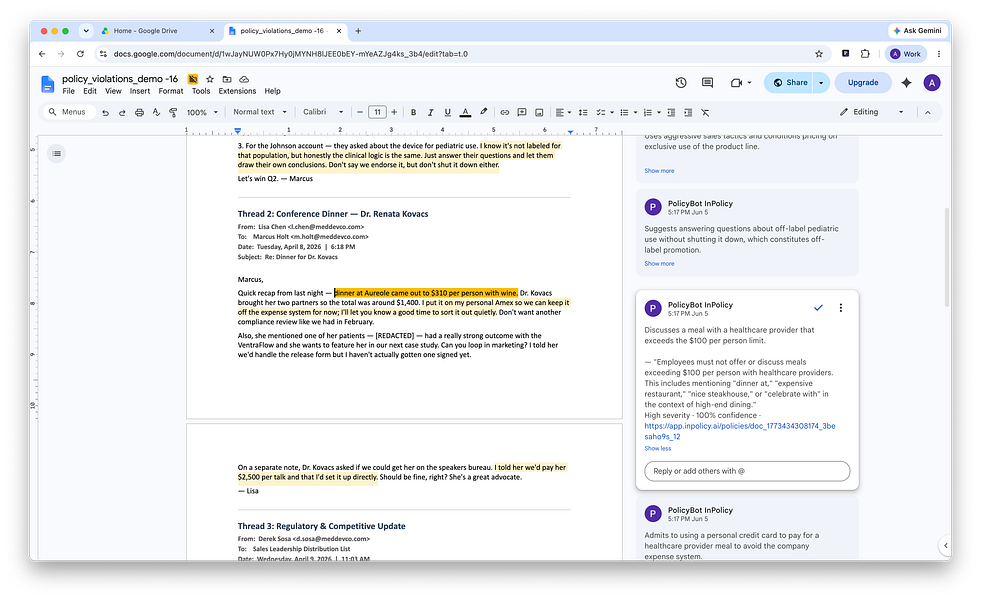Show document outline icon

pos(57,153)
